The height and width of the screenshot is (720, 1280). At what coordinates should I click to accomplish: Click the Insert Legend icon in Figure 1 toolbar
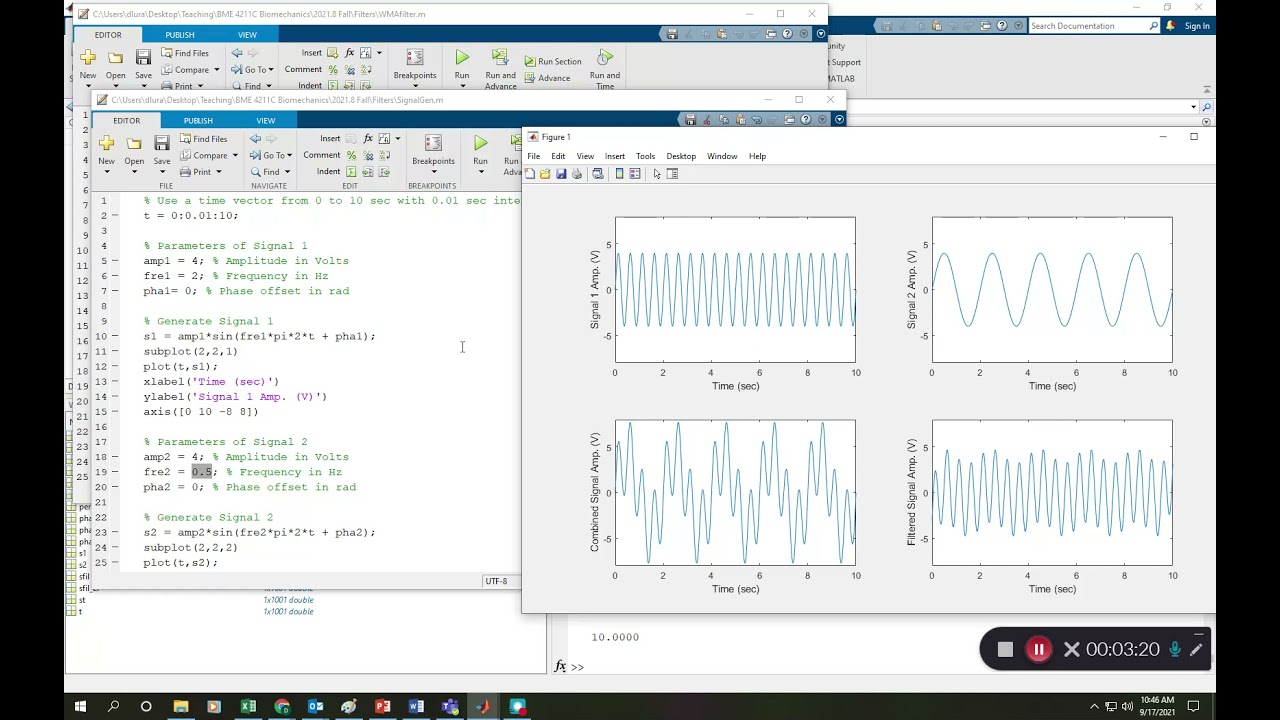634,174
